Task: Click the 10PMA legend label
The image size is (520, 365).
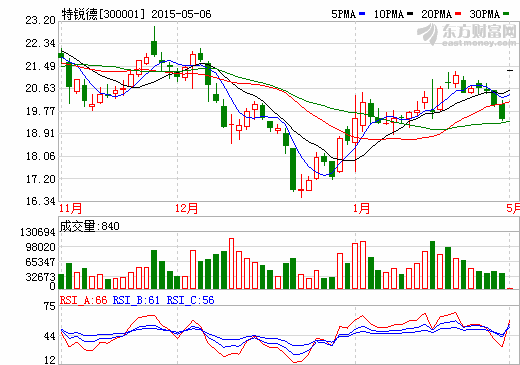Action: [x=389, y=14]
